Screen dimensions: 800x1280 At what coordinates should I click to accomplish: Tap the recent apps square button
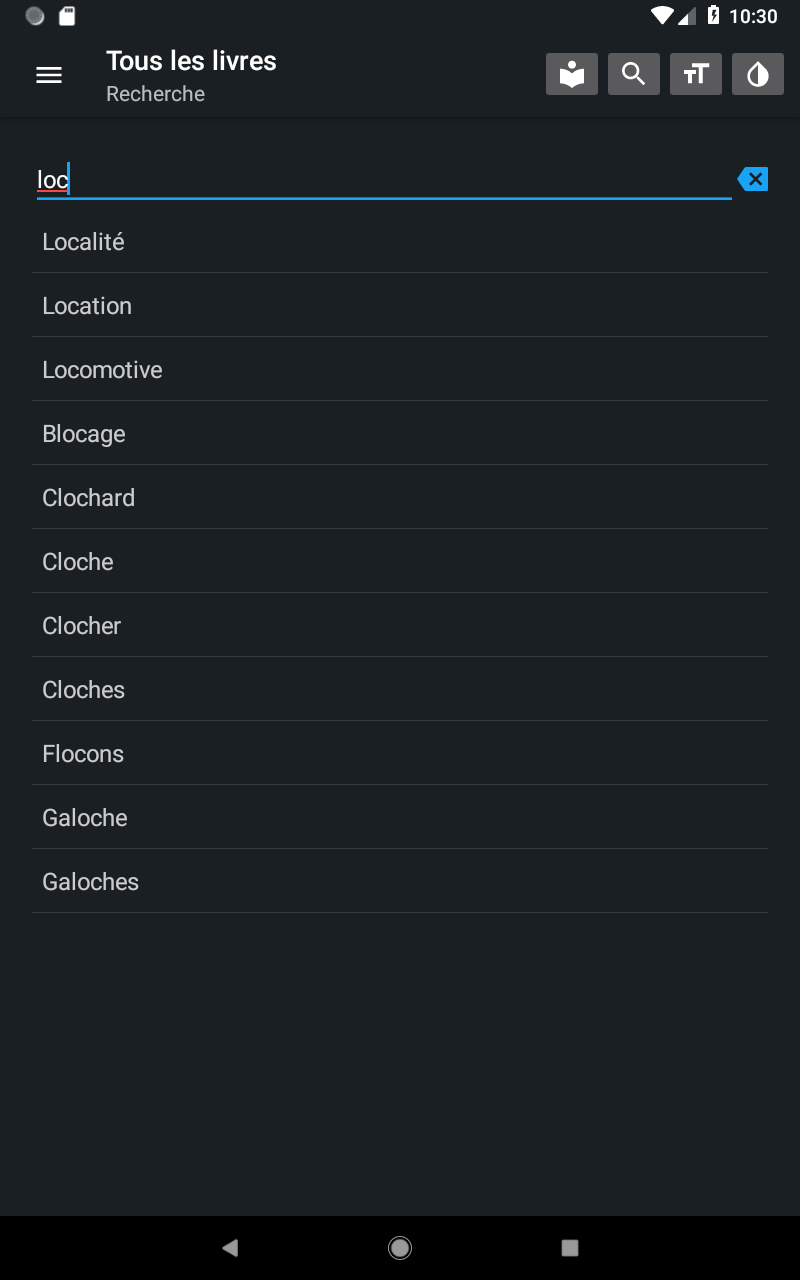pyautogui.click(x=570, y=1247)
